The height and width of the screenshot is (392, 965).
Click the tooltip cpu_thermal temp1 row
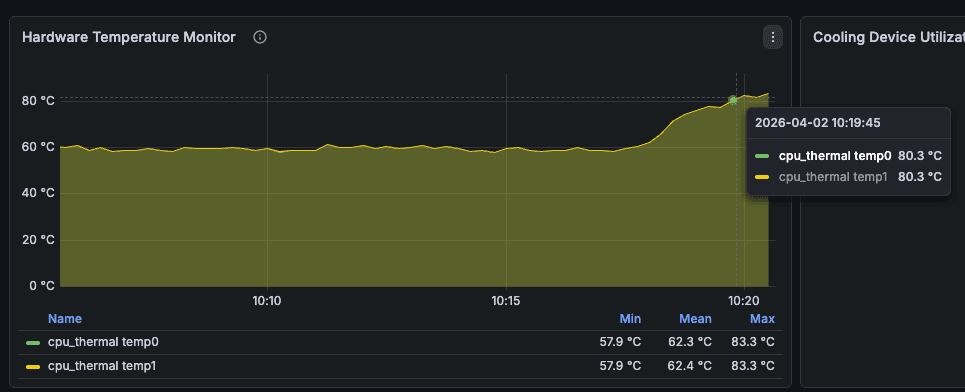point(848,177)
